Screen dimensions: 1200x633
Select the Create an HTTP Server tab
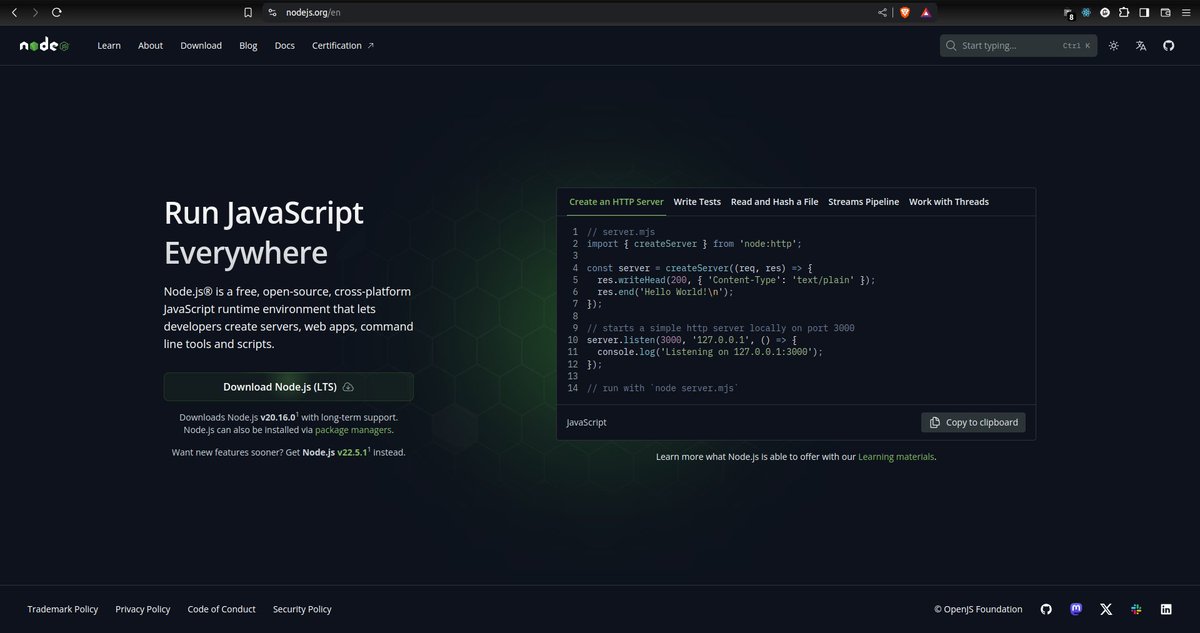[616, 202]
